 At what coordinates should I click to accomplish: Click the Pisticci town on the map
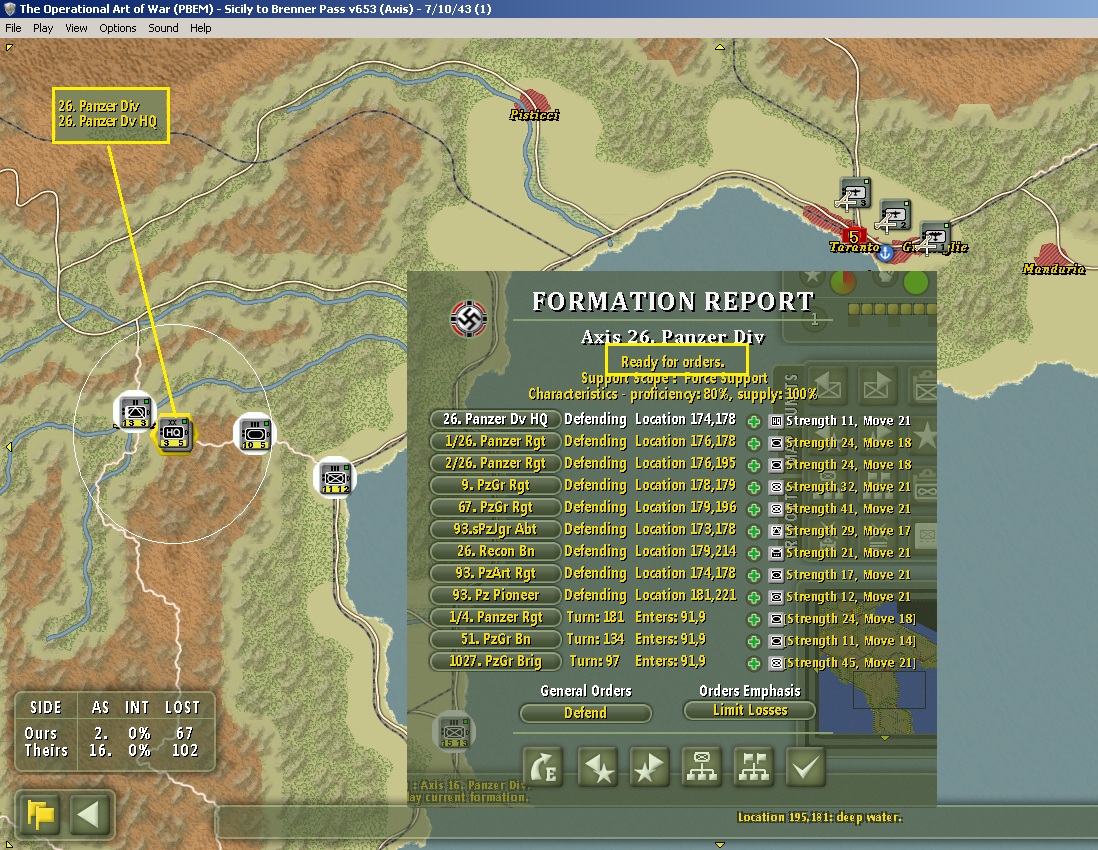pyautogui.click(x=534, y=104)
